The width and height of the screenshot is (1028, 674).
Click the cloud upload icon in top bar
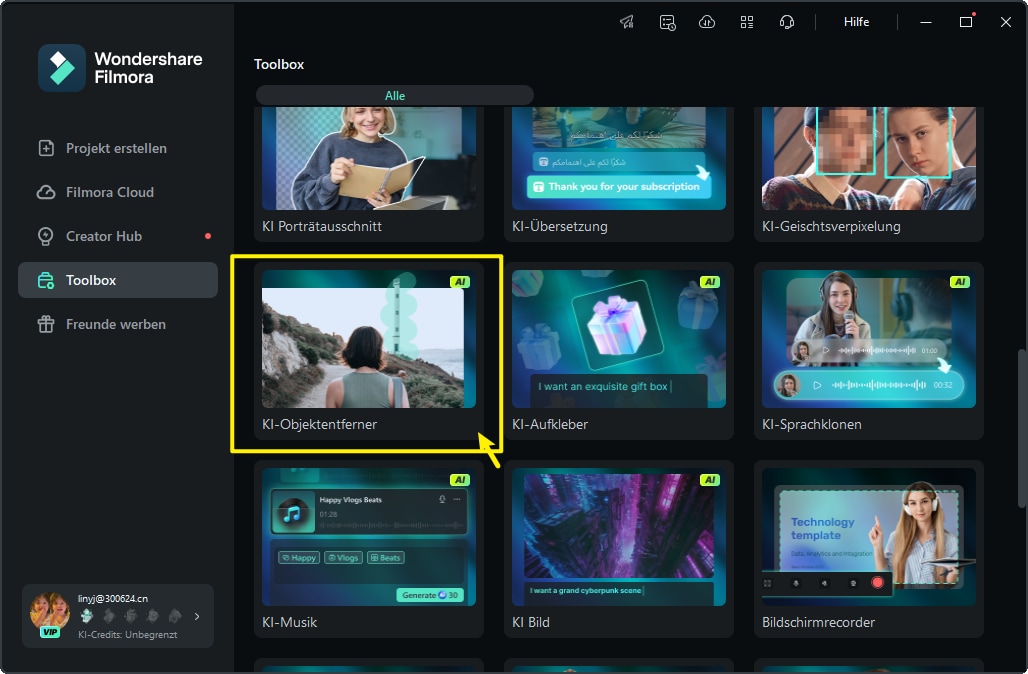[707, 22]
